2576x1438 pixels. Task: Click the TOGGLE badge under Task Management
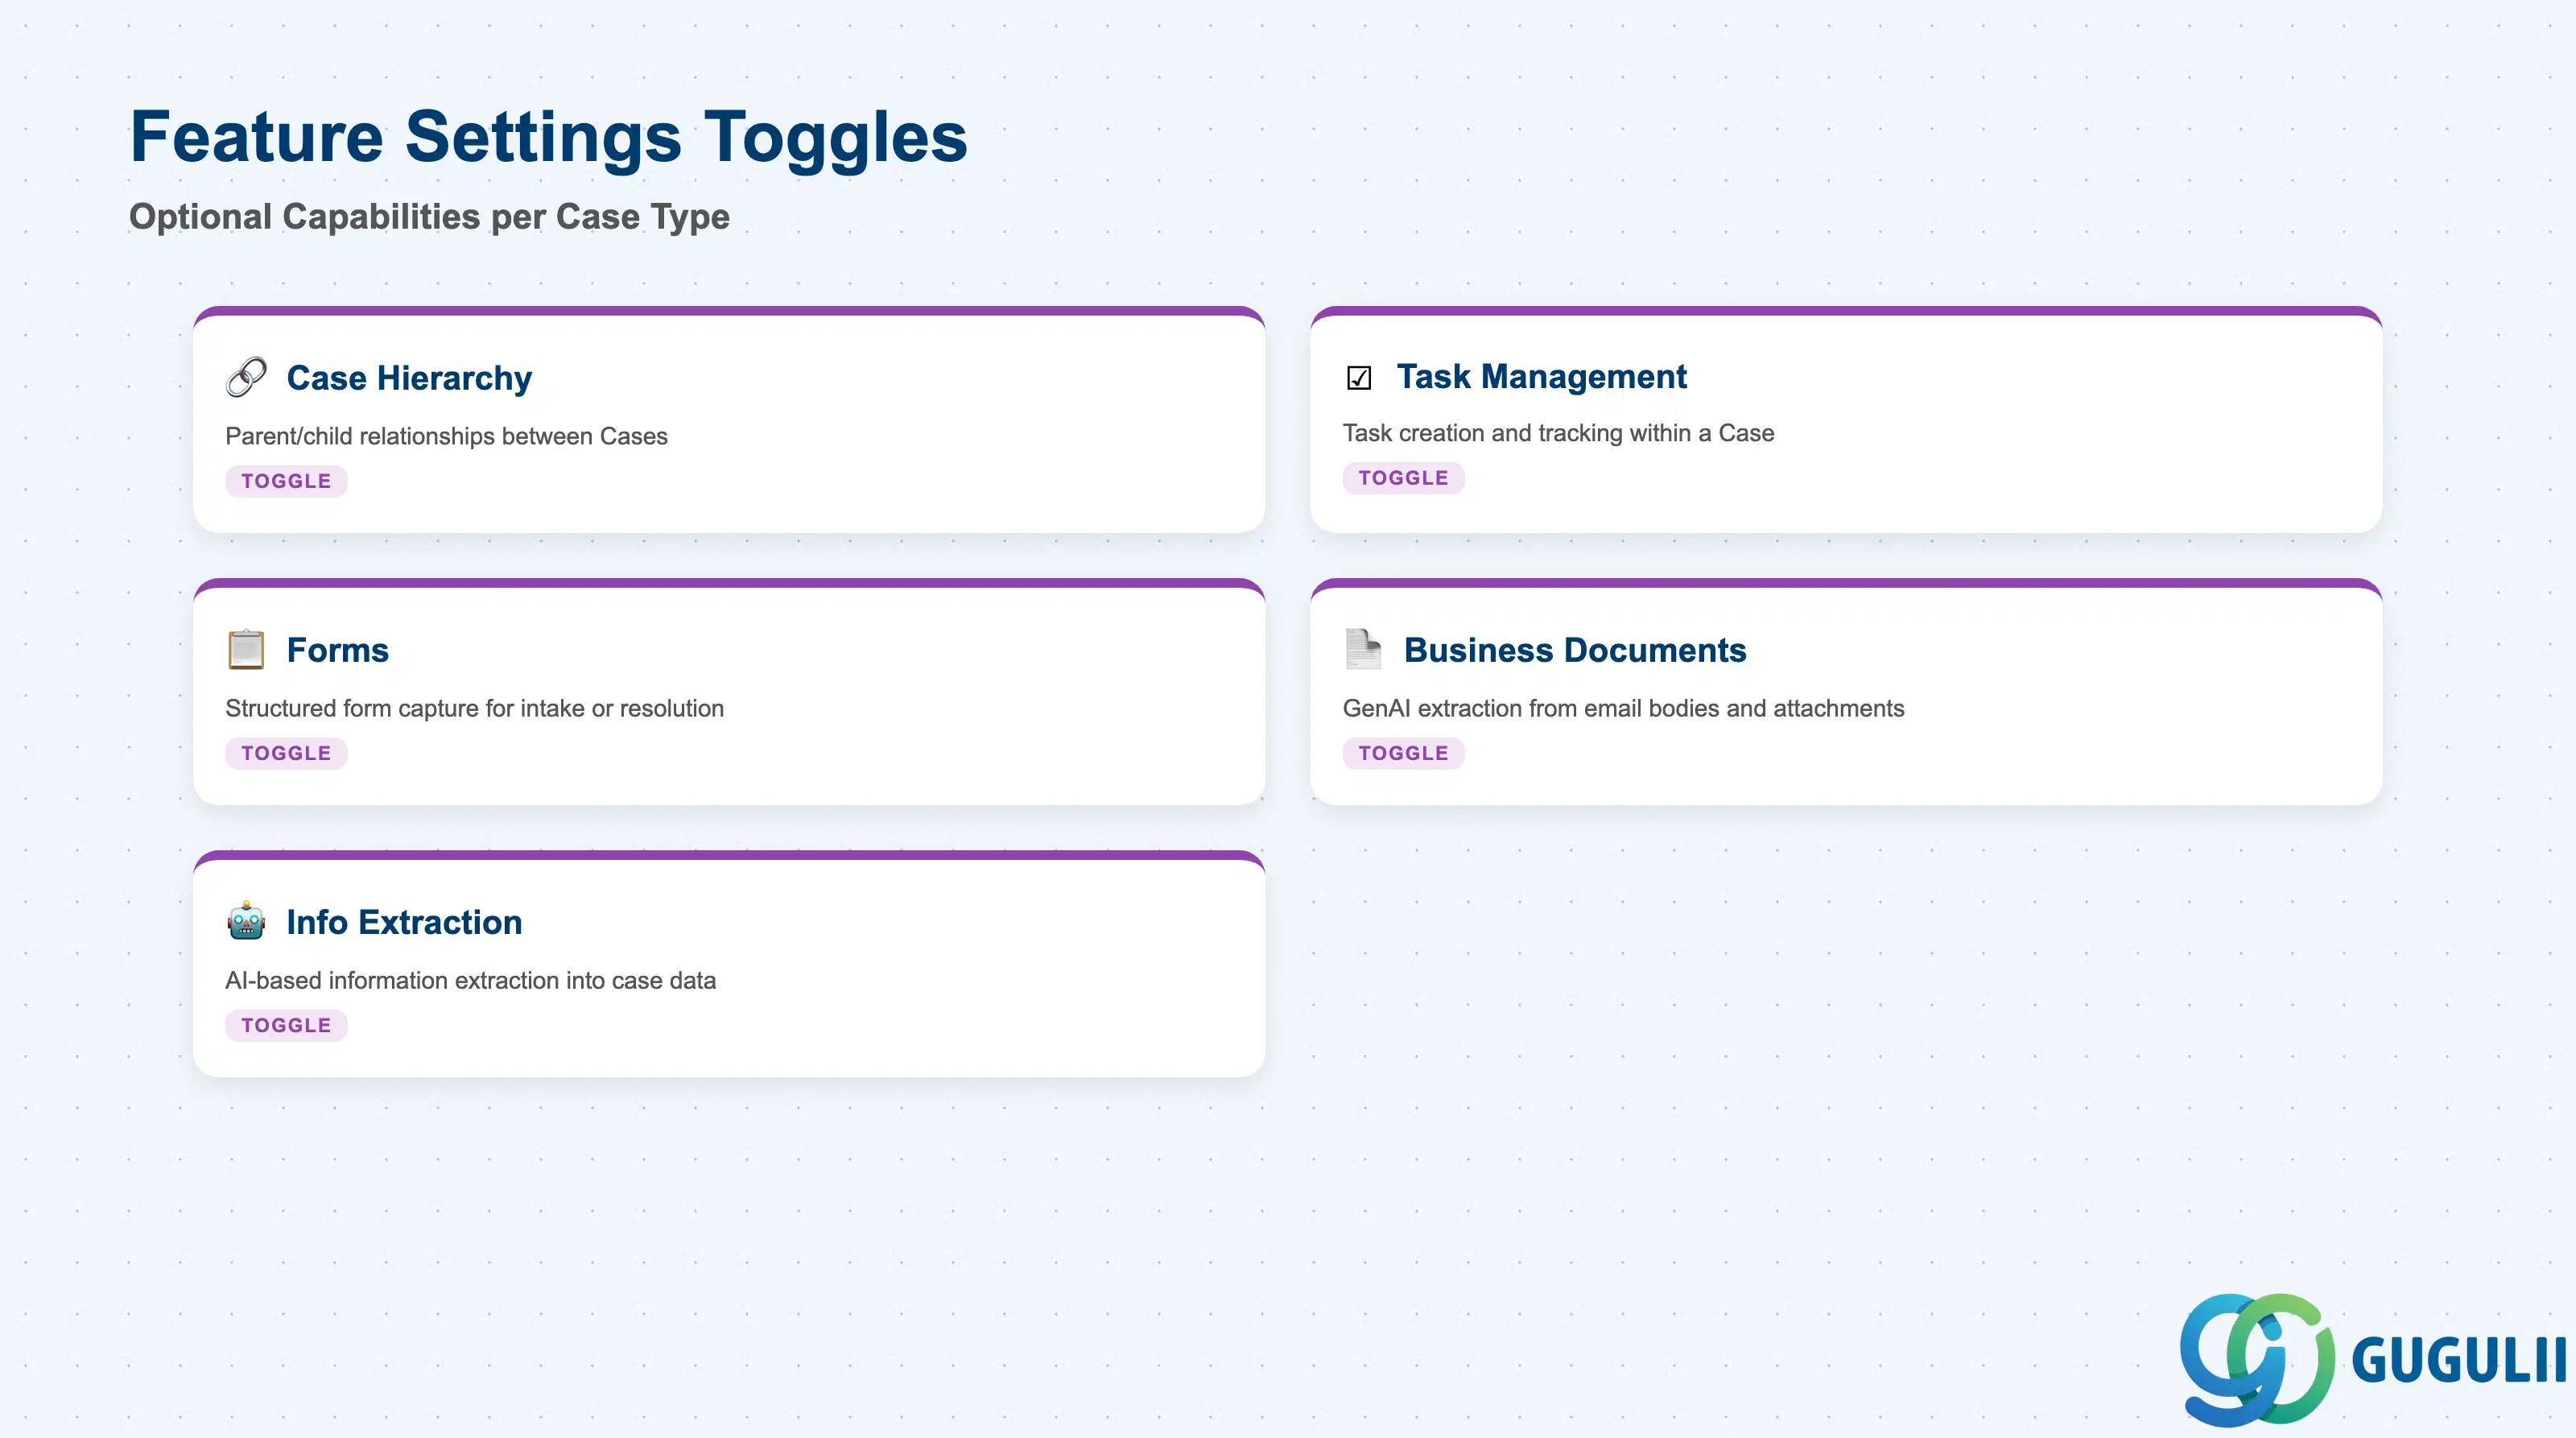(1403, 478)
